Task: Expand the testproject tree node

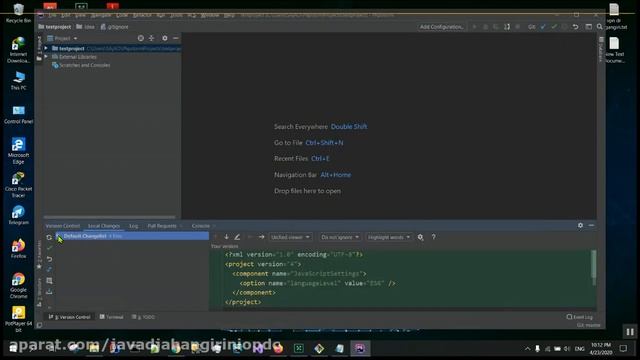Action: 46,49
